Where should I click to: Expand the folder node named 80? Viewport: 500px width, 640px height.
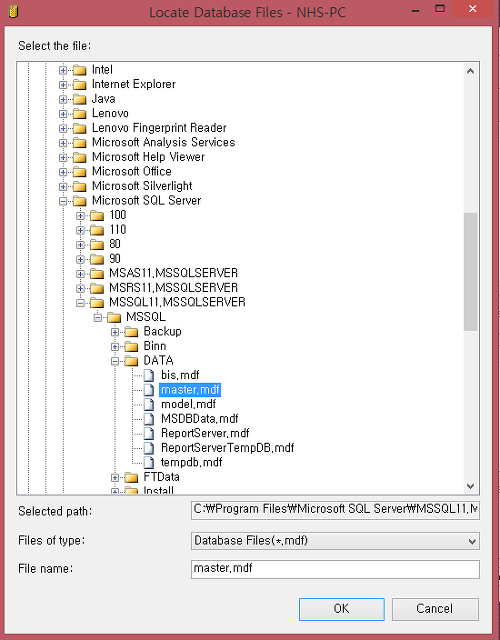(x=80, y=244)
